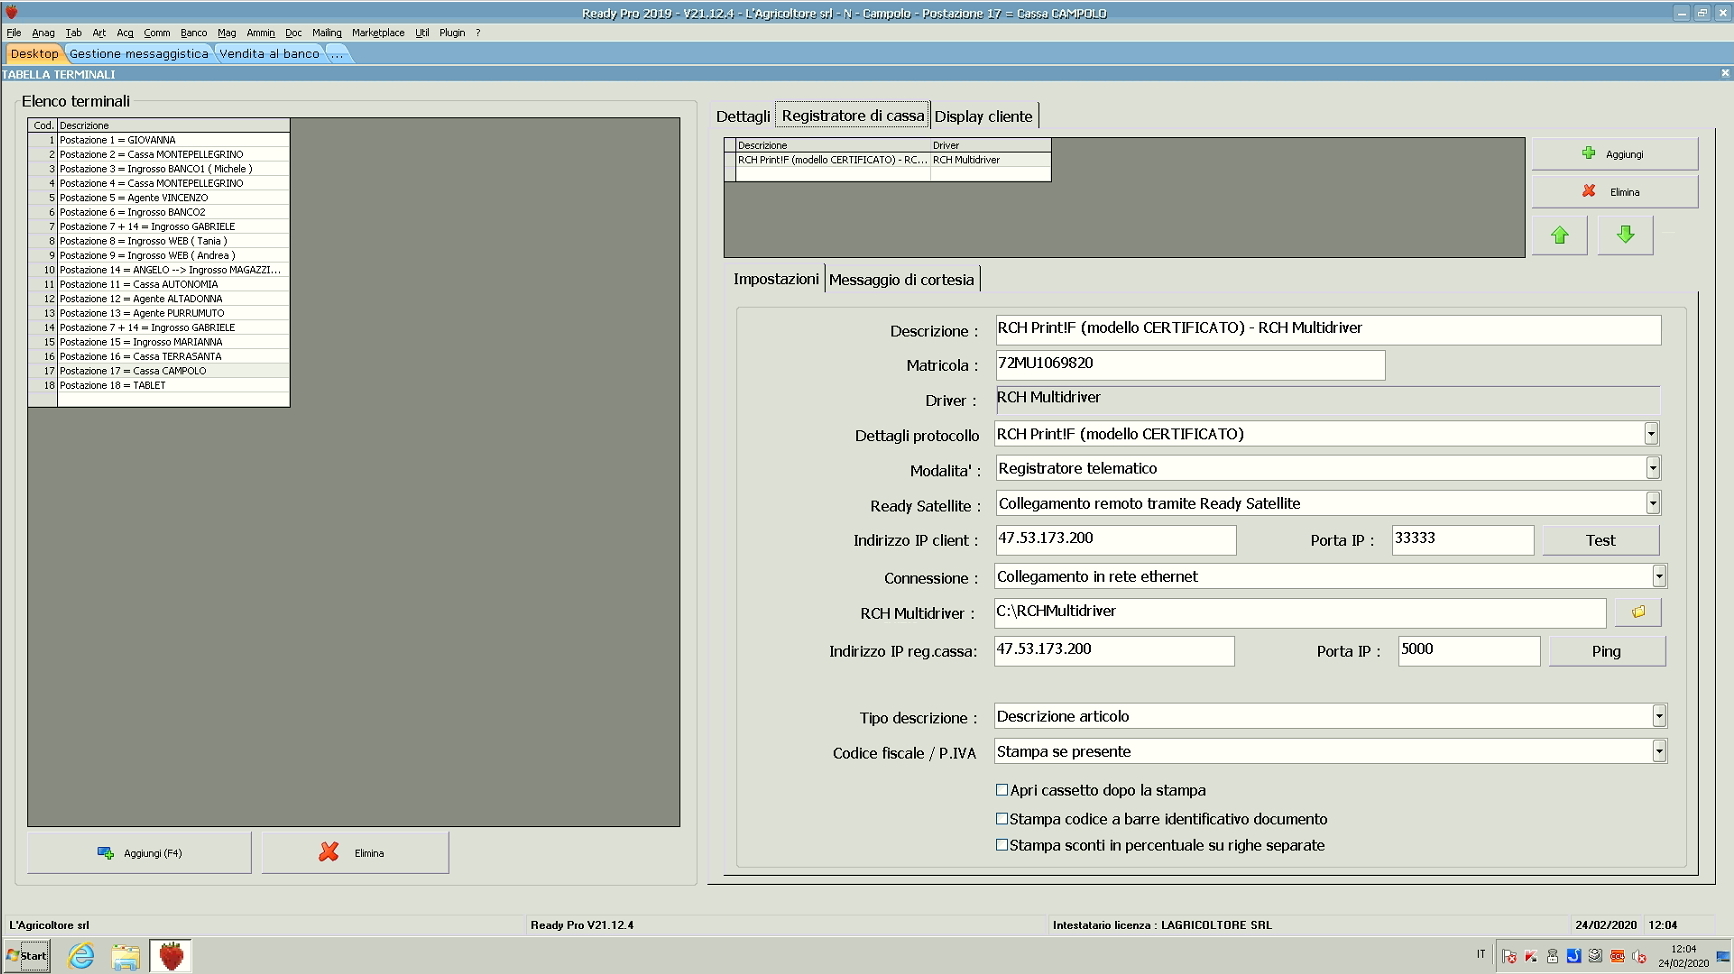Browse RCH Multidriver folder with yellow folder icon
Viewport: 1734px width, 974px height.
tap(1638, 612)
